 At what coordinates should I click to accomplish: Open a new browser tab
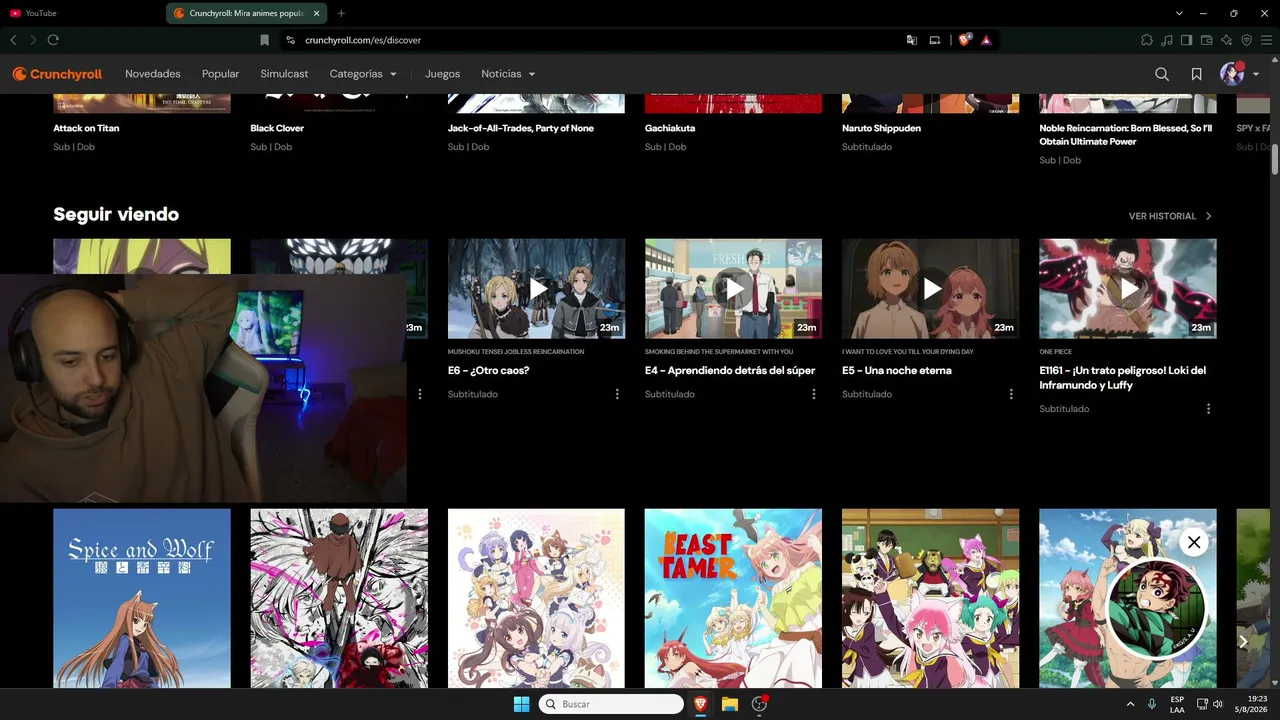point(341,13)
